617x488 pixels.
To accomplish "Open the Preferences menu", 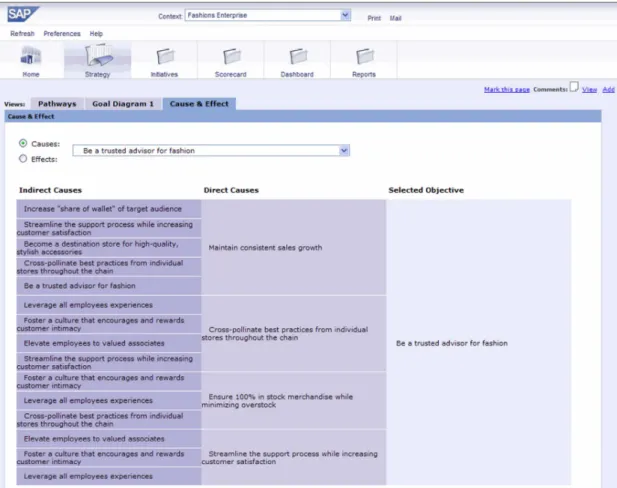I will click(x=62, y=33).
